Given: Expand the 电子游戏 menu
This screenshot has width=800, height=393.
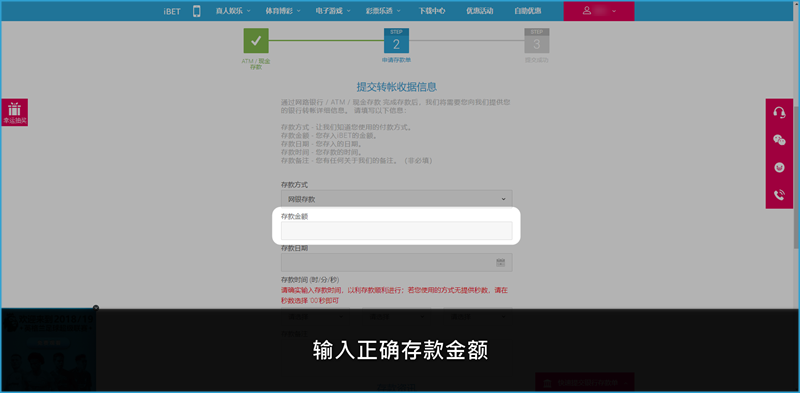Looking at the screenshot, I should [333, 11].
